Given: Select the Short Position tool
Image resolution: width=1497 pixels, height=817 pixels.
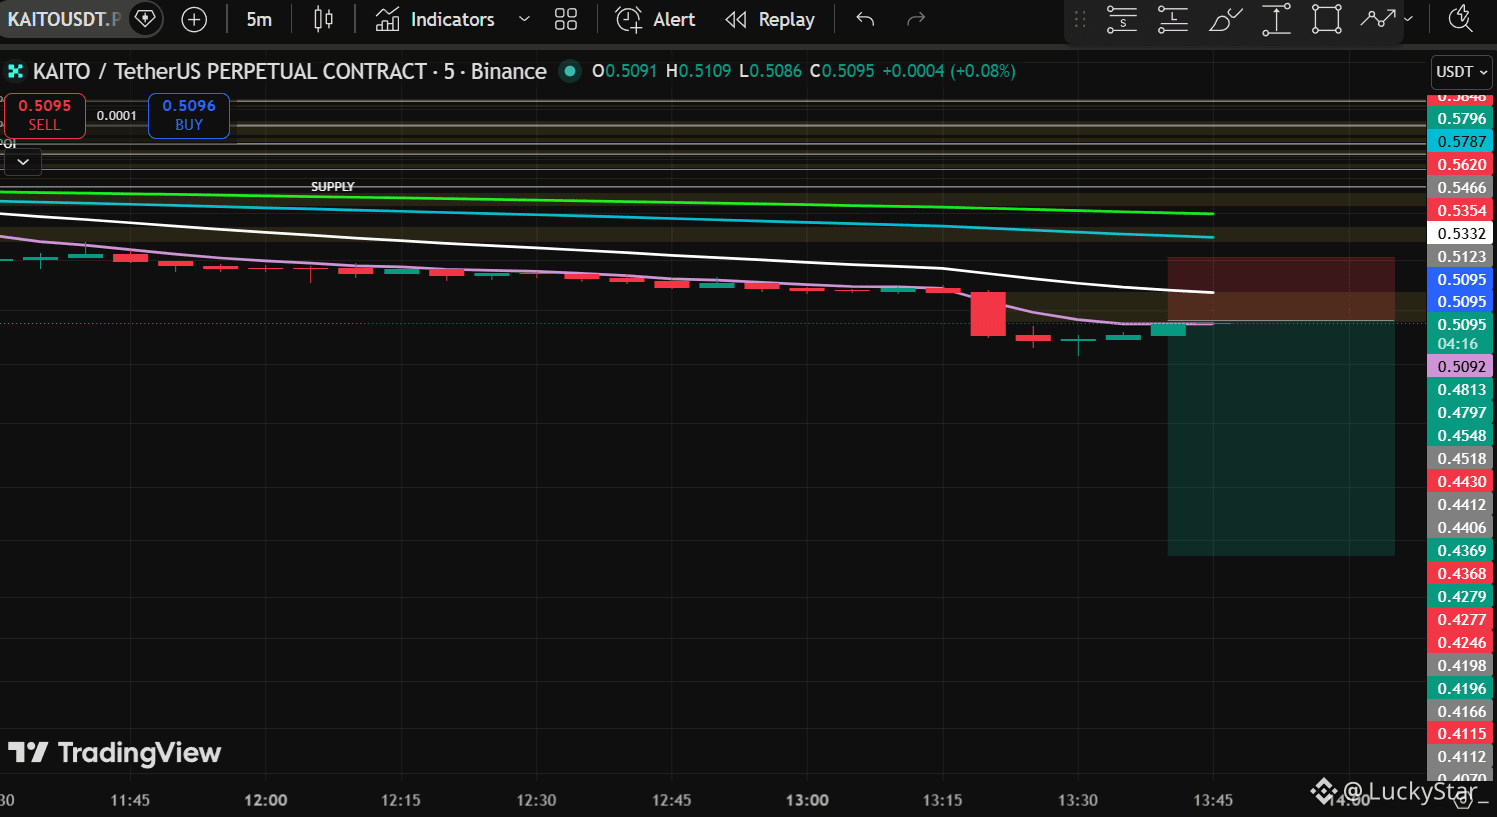Looking at the screenshot, I should click(x=1122, y=19).
